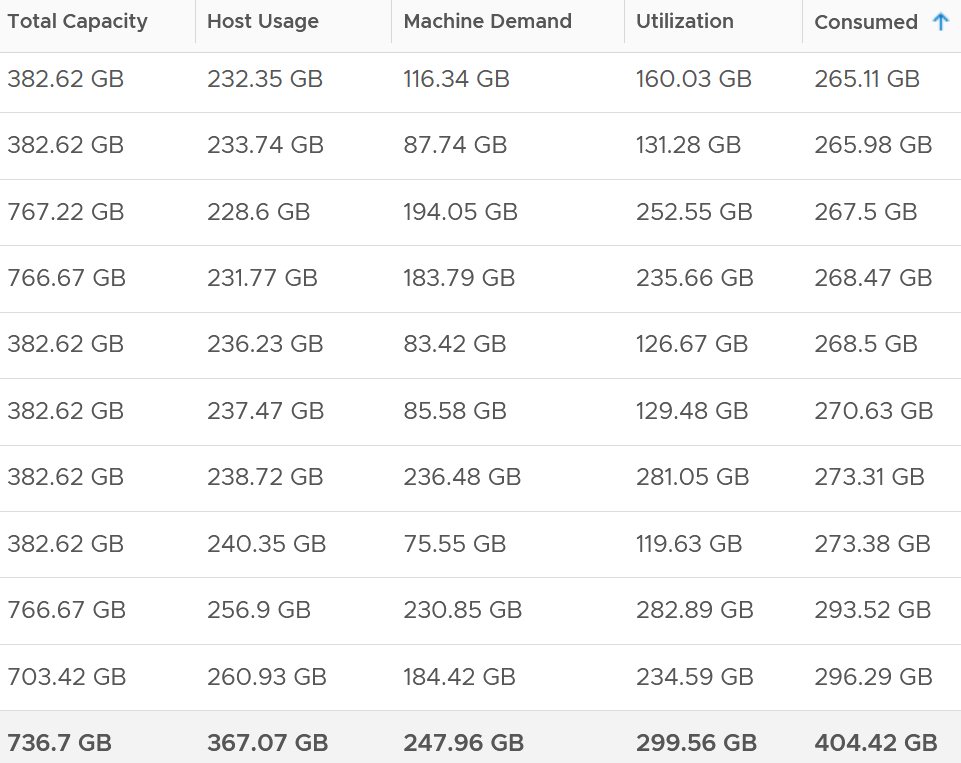Click the 703.42 GB total capacity cell

click(66, 677)
